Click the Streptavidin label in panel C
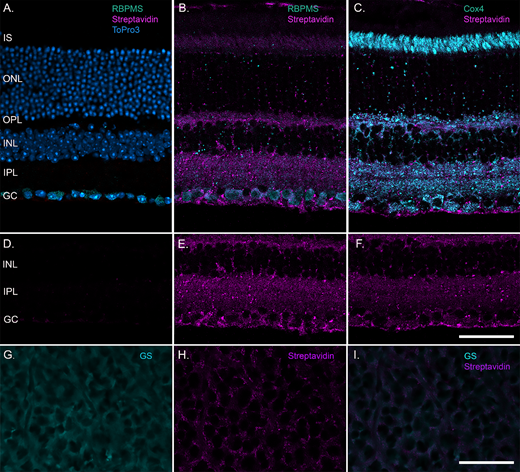The image size is (520, 472). point(487,19)
